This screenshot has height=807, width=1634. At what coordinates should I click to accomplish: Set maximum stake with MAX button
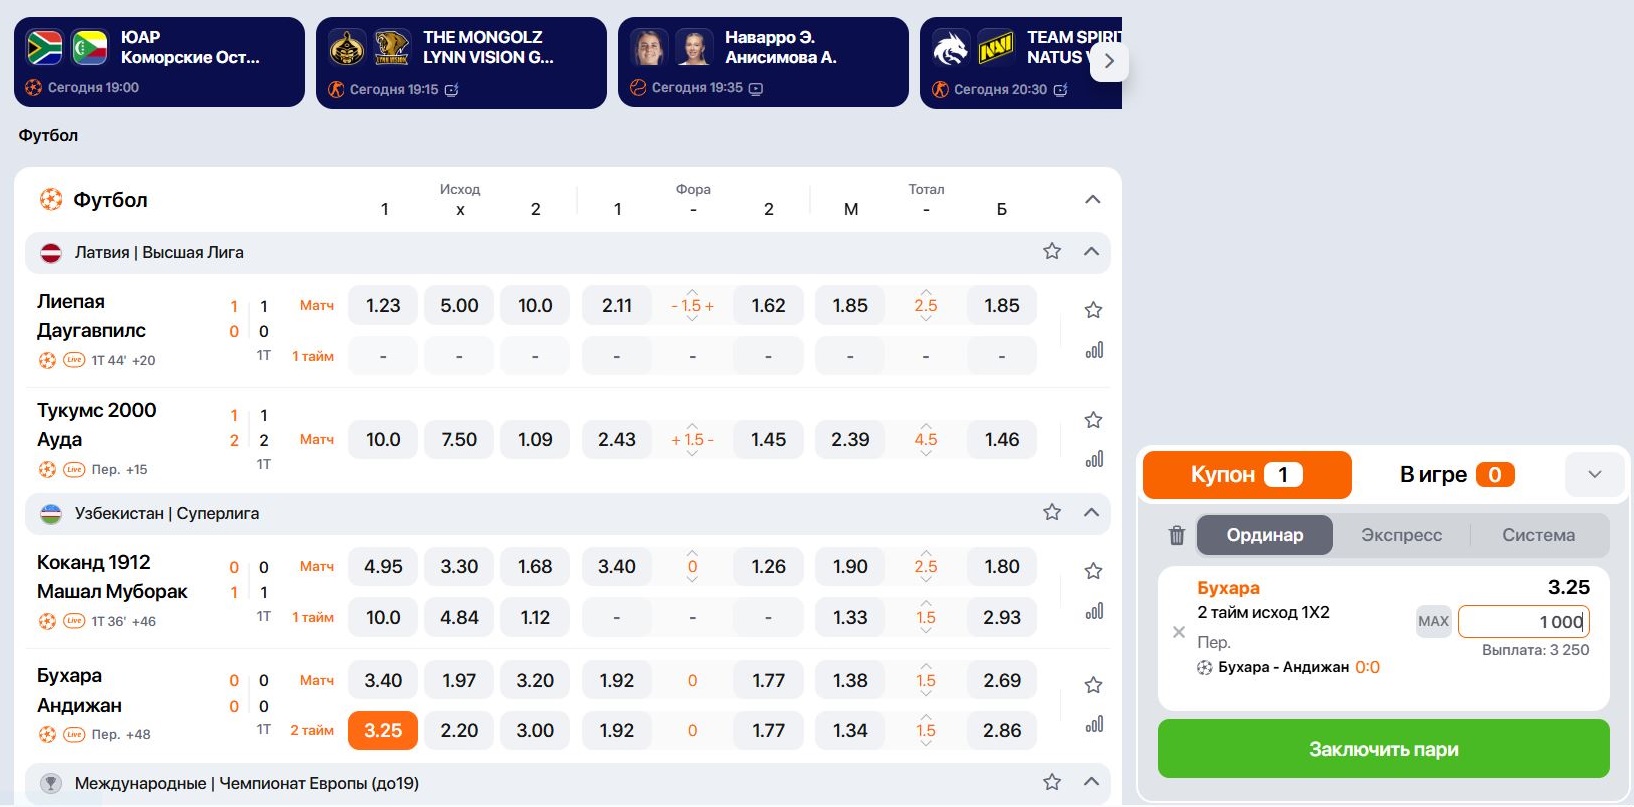(1433, 621)
